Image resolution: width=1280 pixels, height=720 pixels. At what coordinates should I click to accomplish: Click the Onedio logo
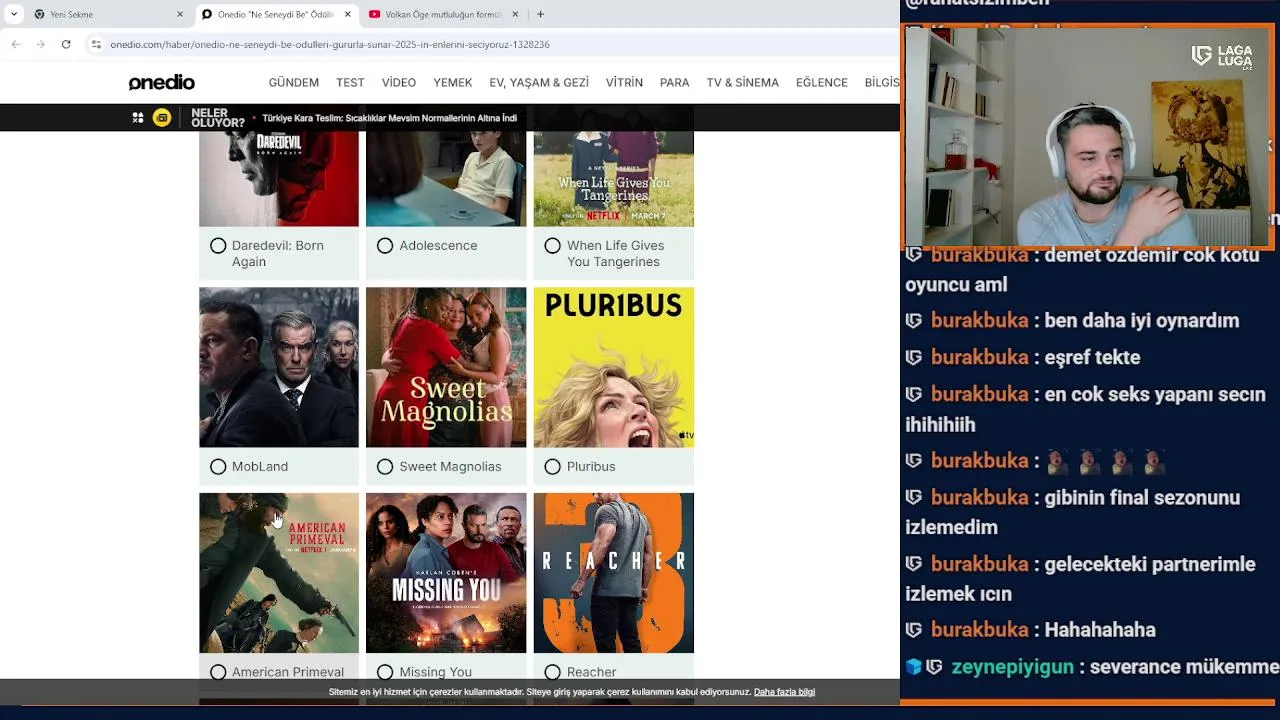(161, 83)
